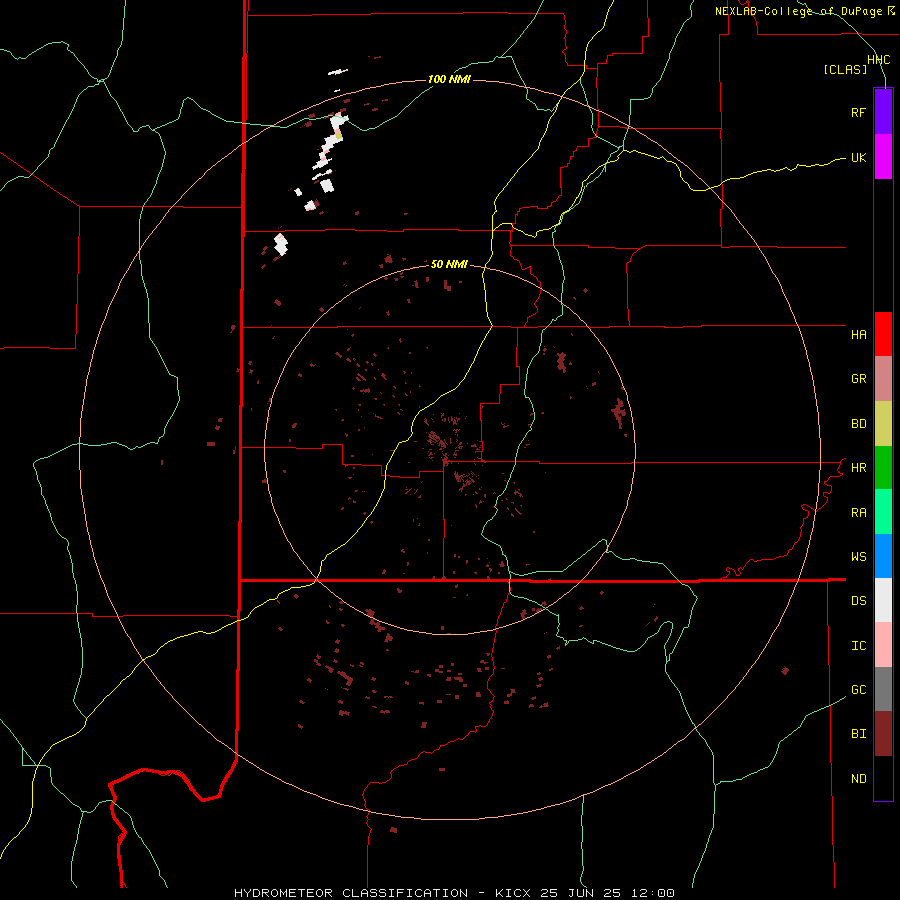Click the UK legend label
This screenshot has width=900, height=900.
(x=858, y=157)
